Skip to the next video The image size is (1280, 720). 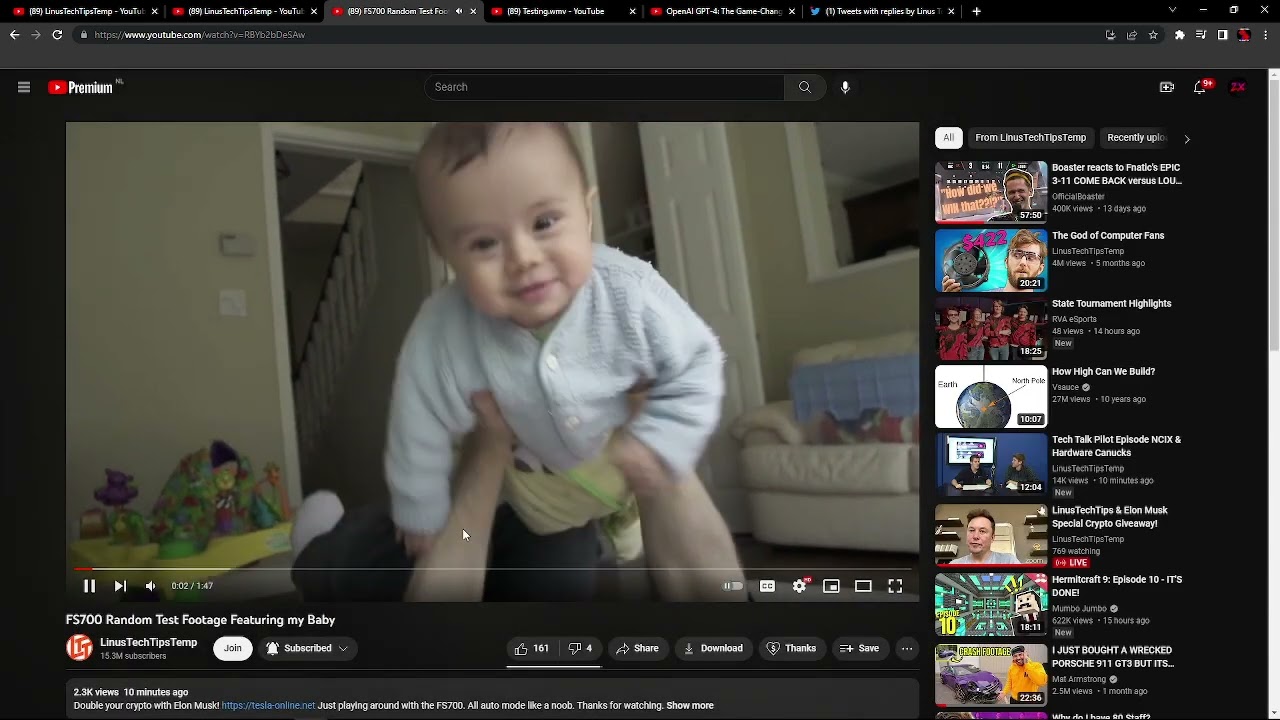click(x=120, y=586)
